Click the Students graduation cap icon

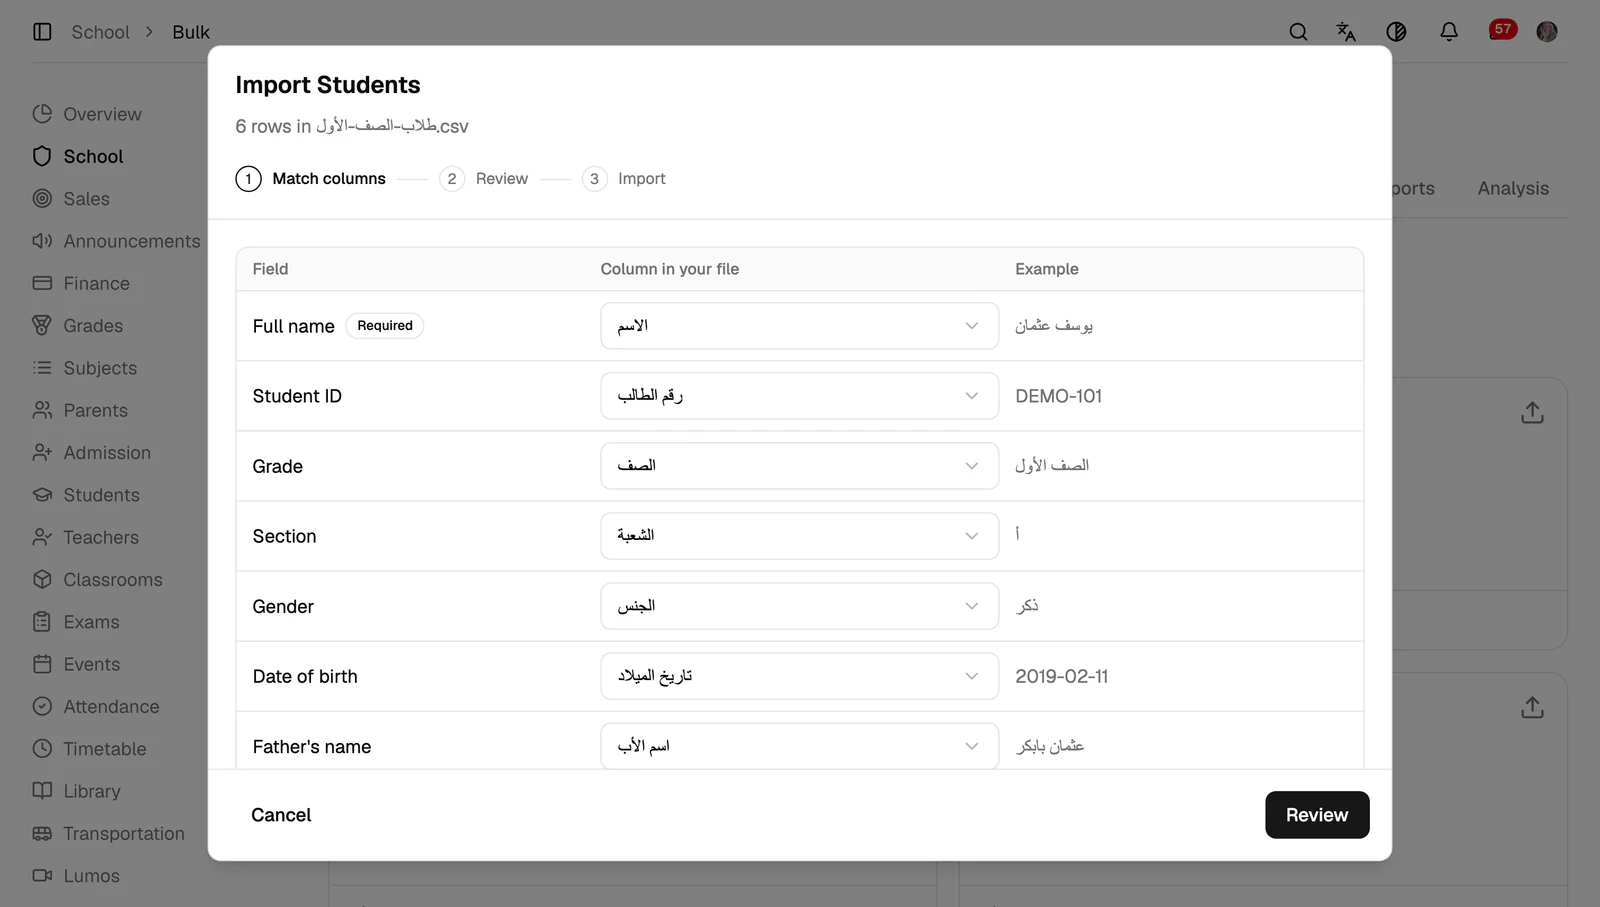click(42, 495)
